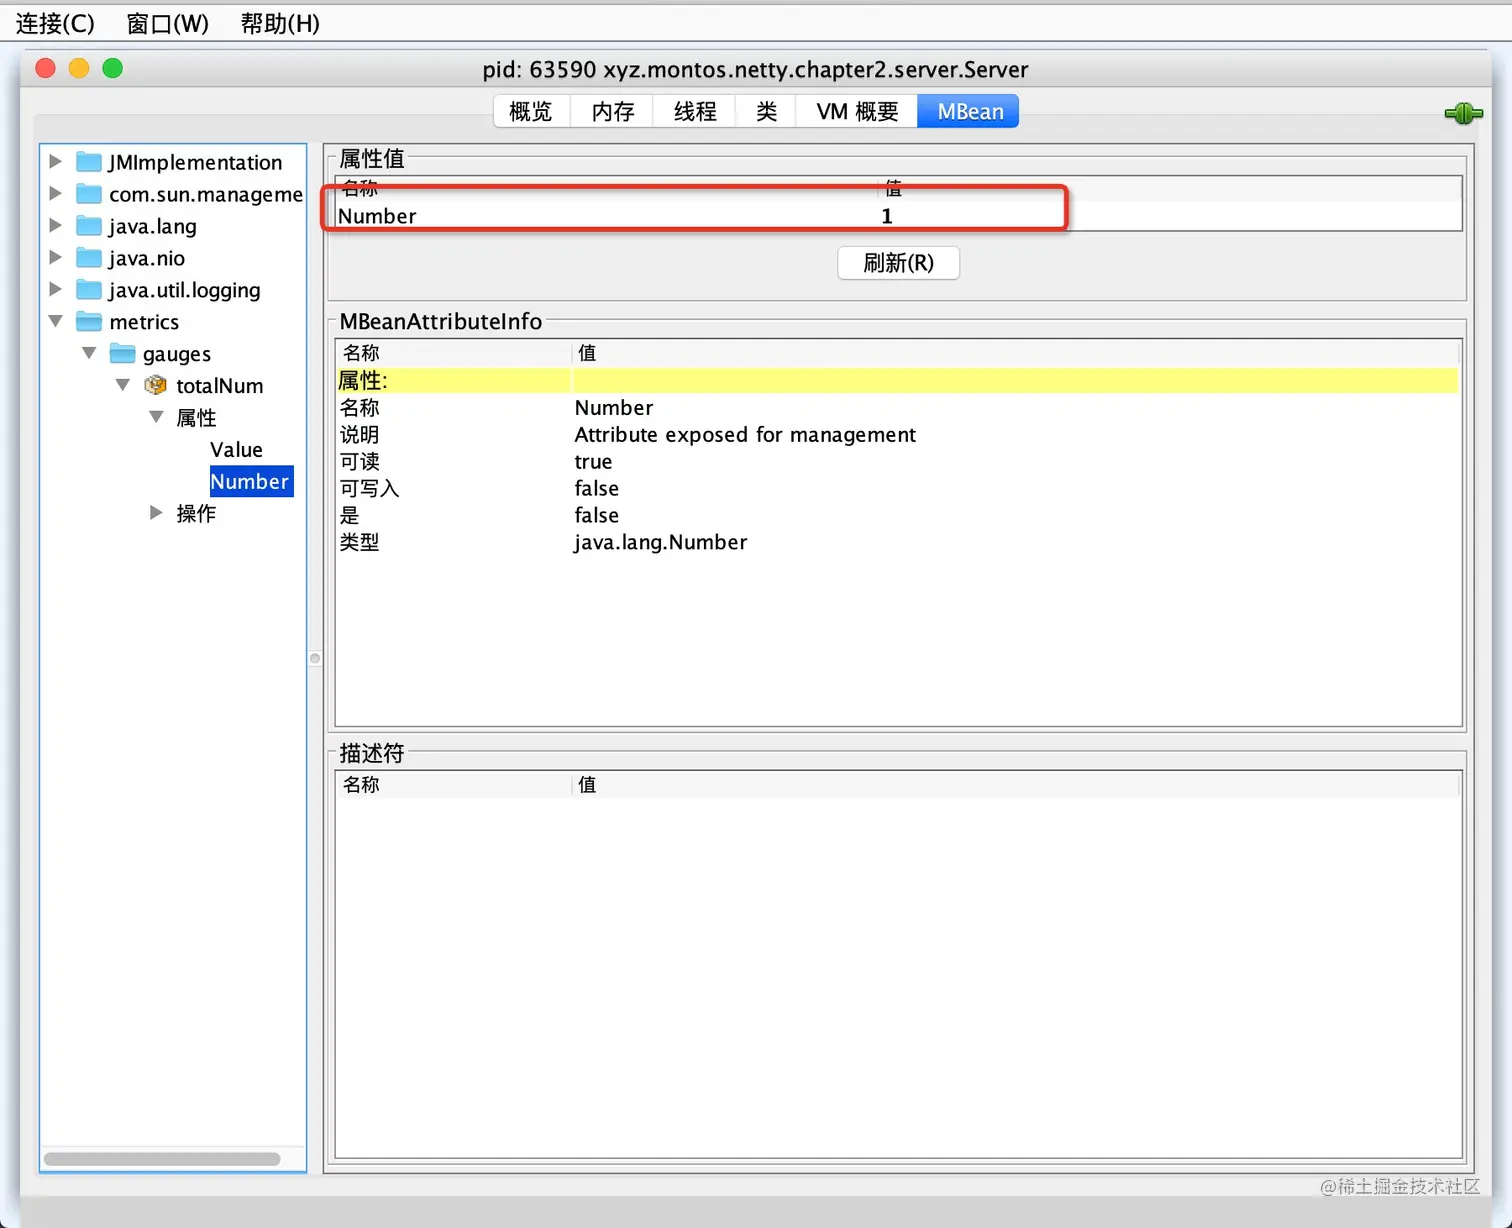Click the JMImplementation folder icon

90,162
